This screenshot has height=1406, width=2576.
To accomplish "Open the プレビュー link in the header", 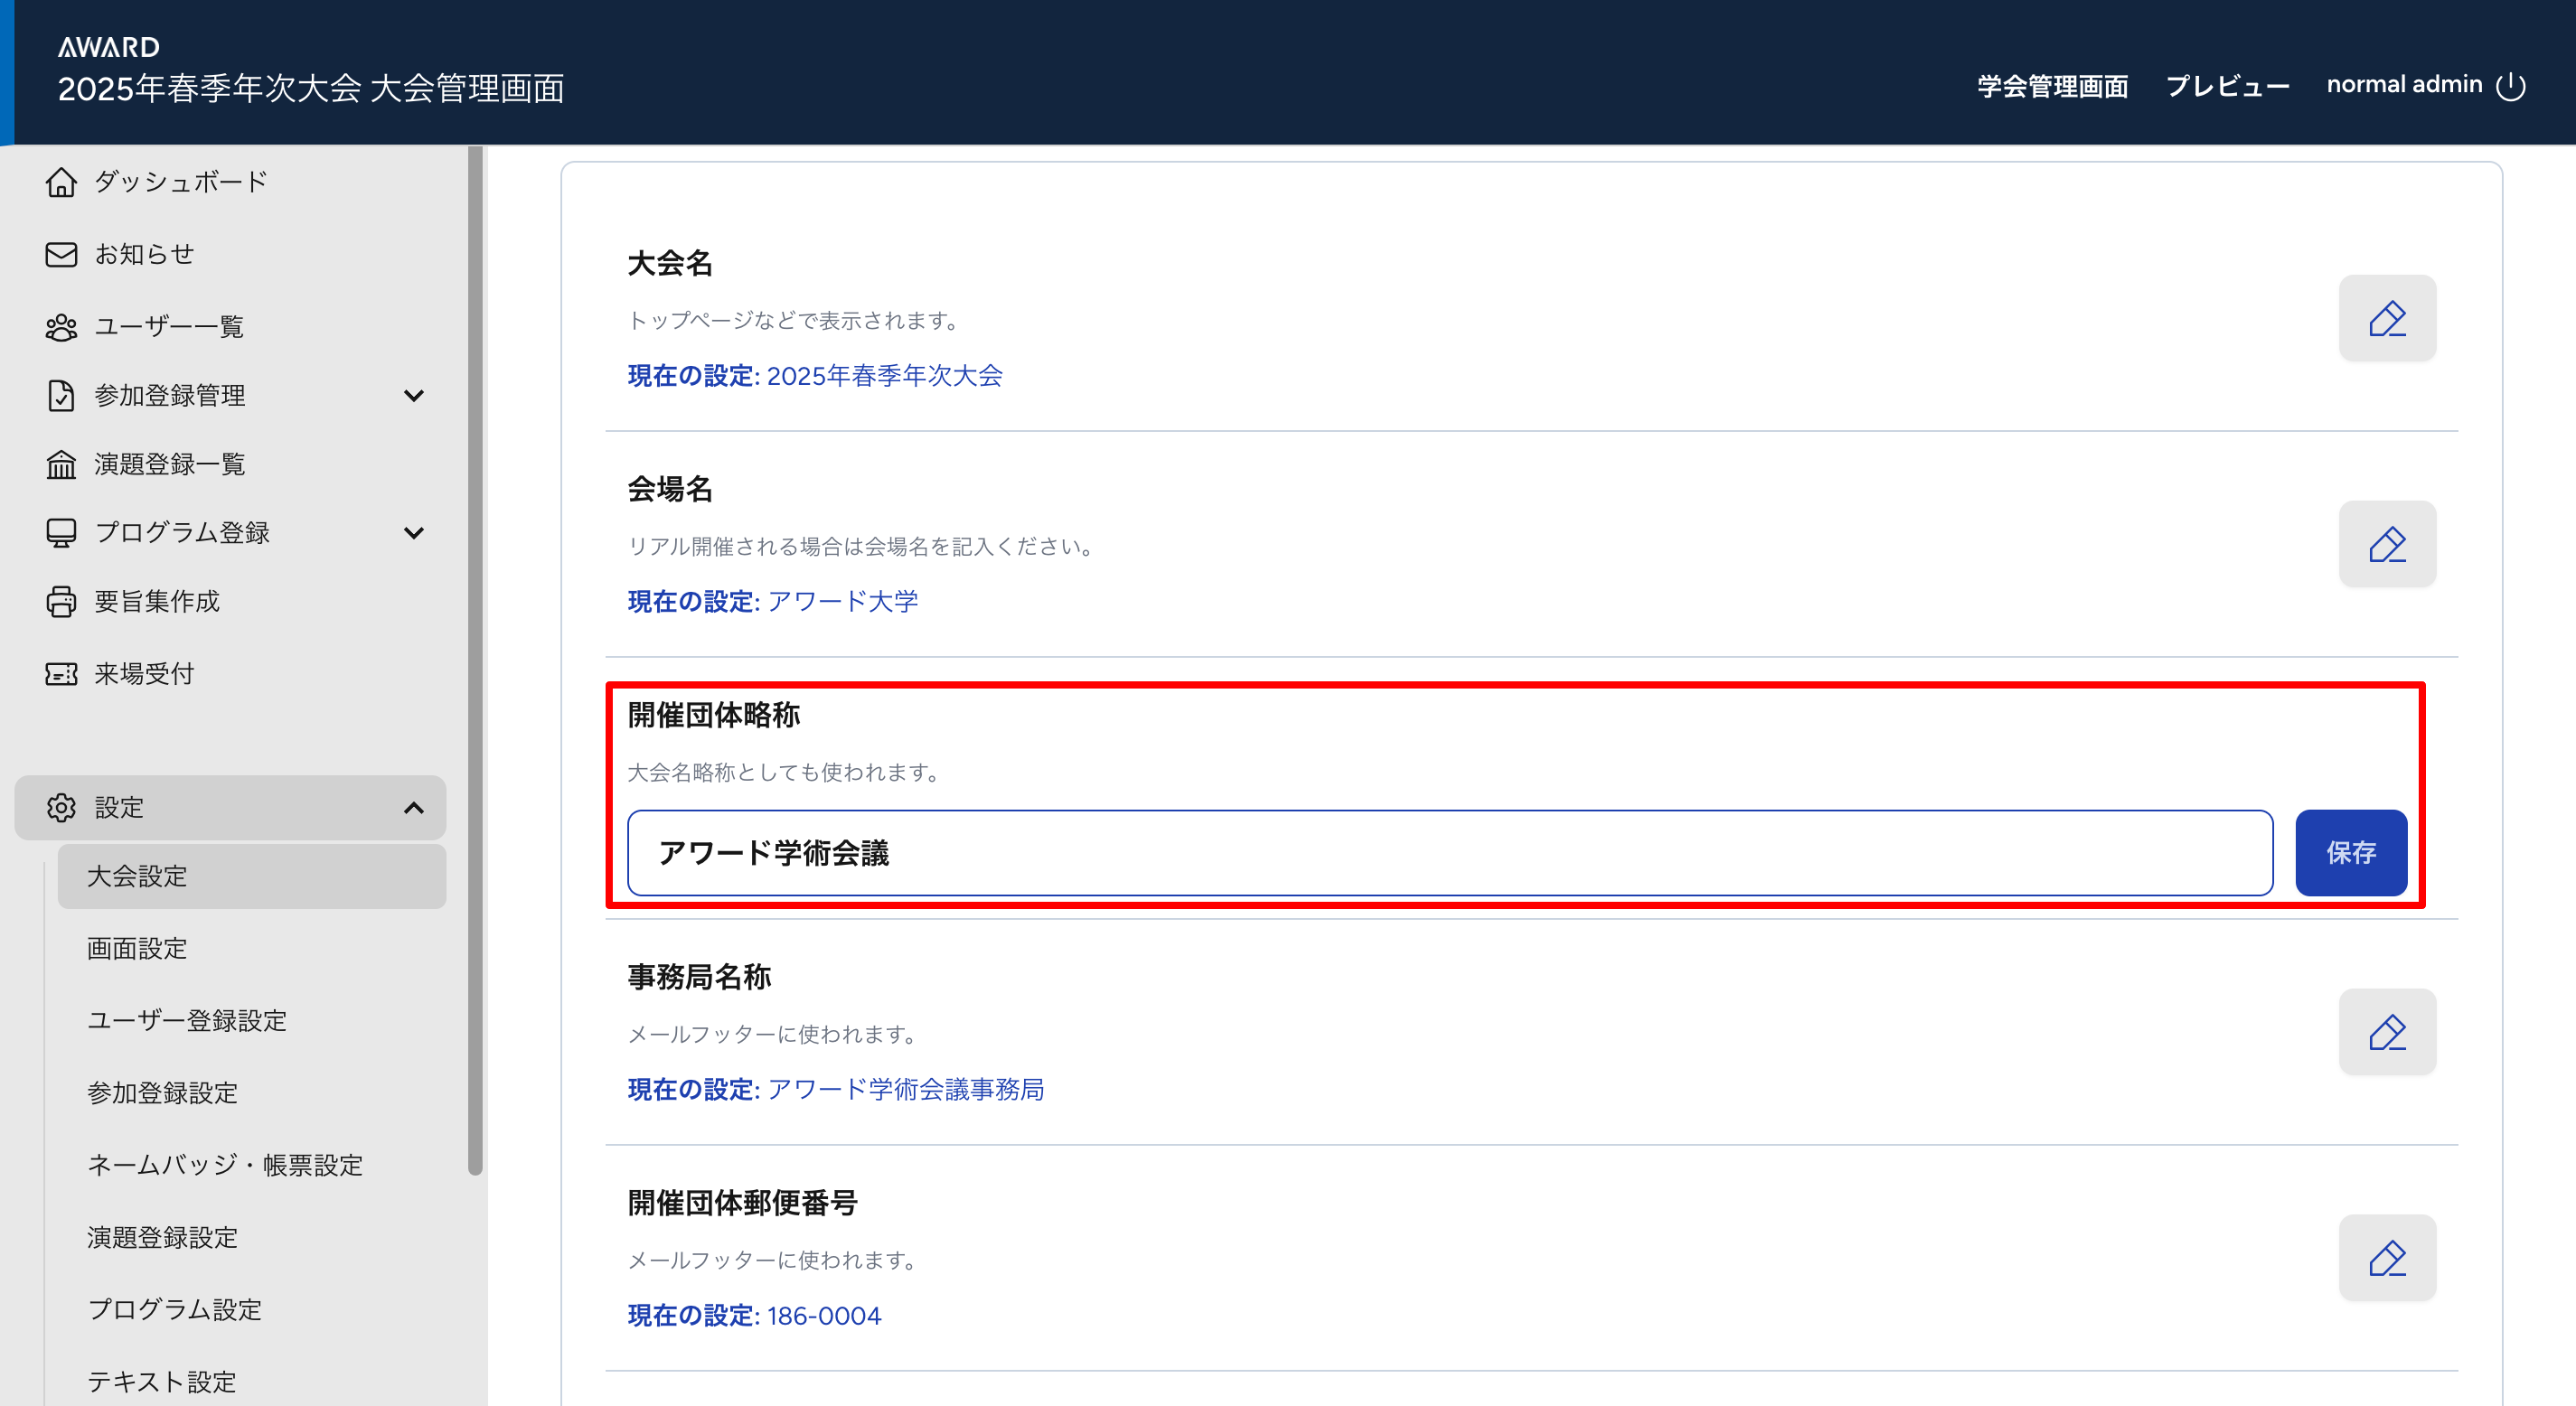I will (x=2227, y=86).
